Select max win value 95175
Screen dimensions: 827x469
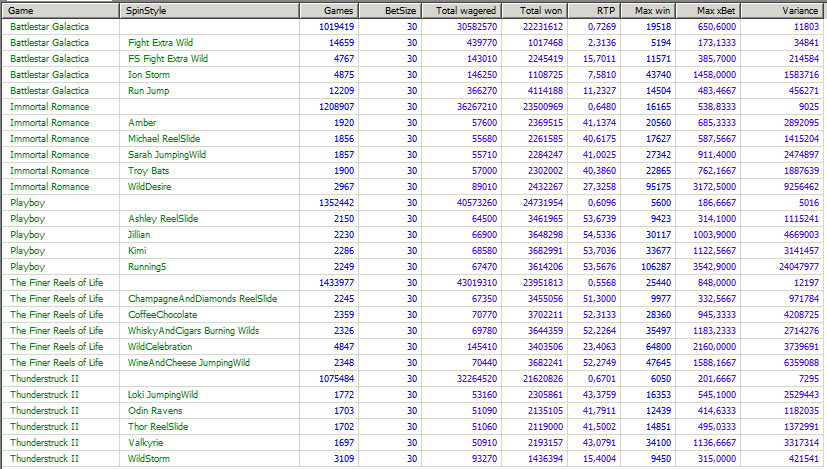point(658,187)
